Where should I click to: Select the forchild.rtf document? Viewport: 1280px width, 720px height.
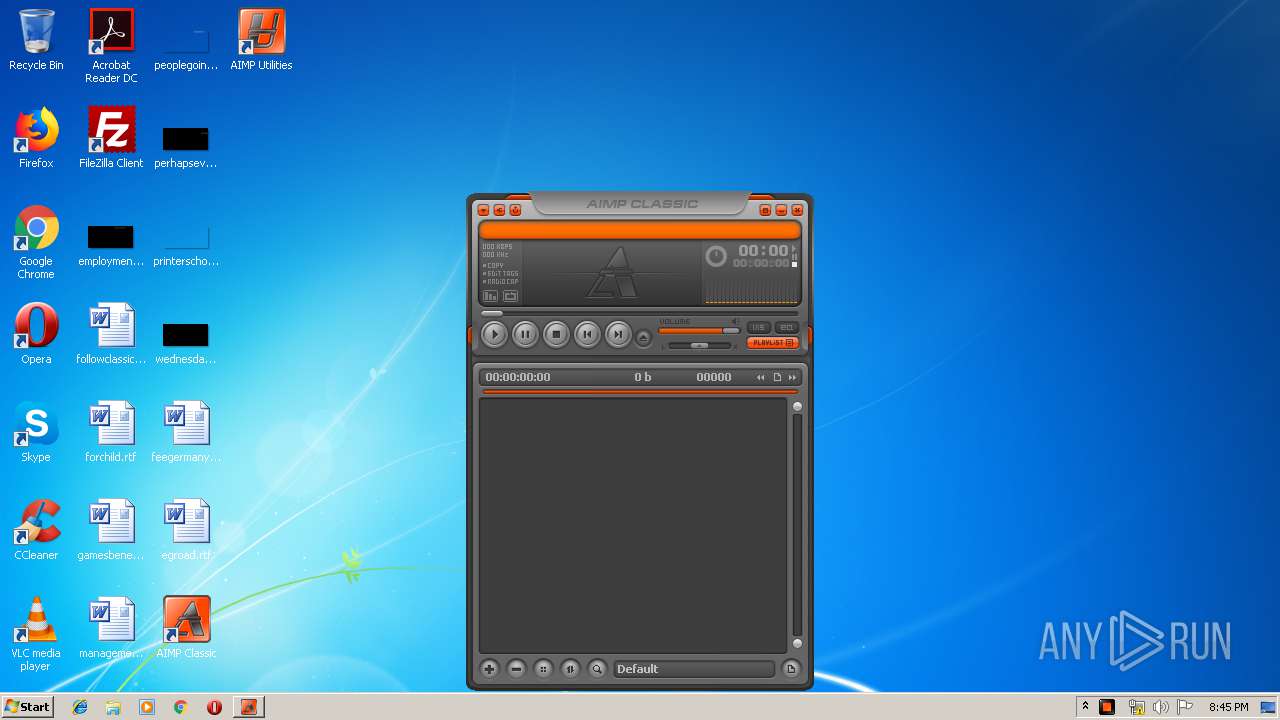tap(111, 432)
